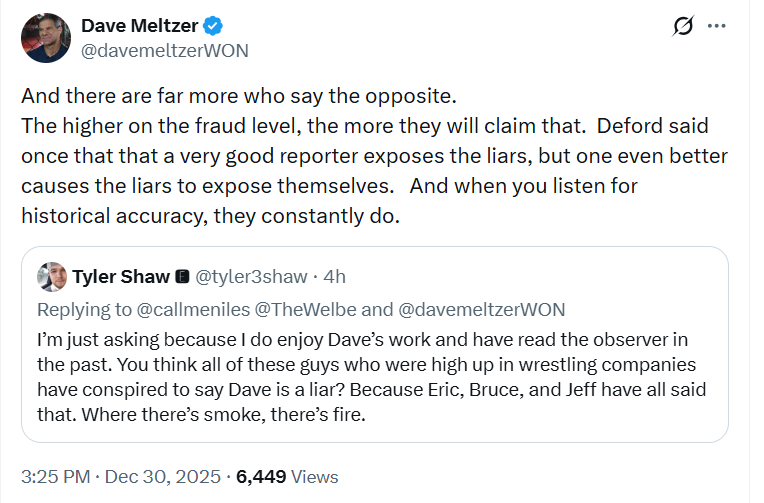This screenshot has width=764, height=503.
Task: Open the three-dot More options menu
Action: [x=717, y=27]
